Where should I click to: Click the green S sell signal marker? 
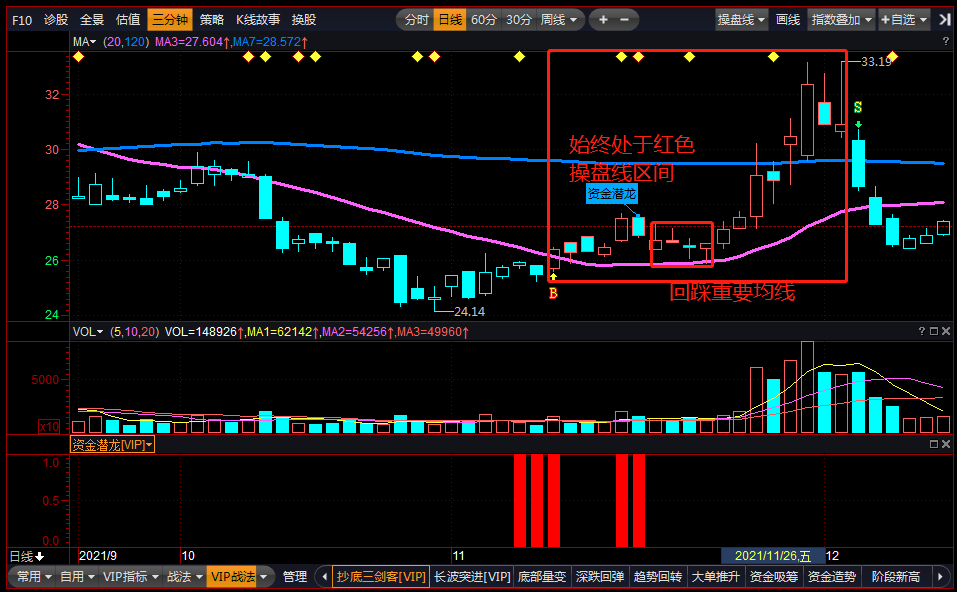click(x=858, y=107)
